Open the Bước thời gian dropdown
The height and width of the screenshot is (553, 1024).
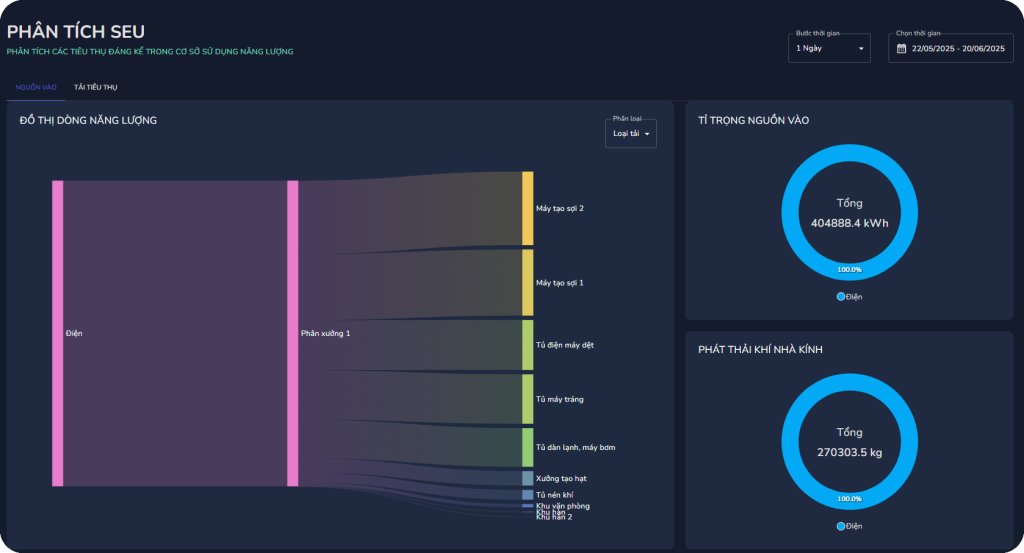click(830, 48)
